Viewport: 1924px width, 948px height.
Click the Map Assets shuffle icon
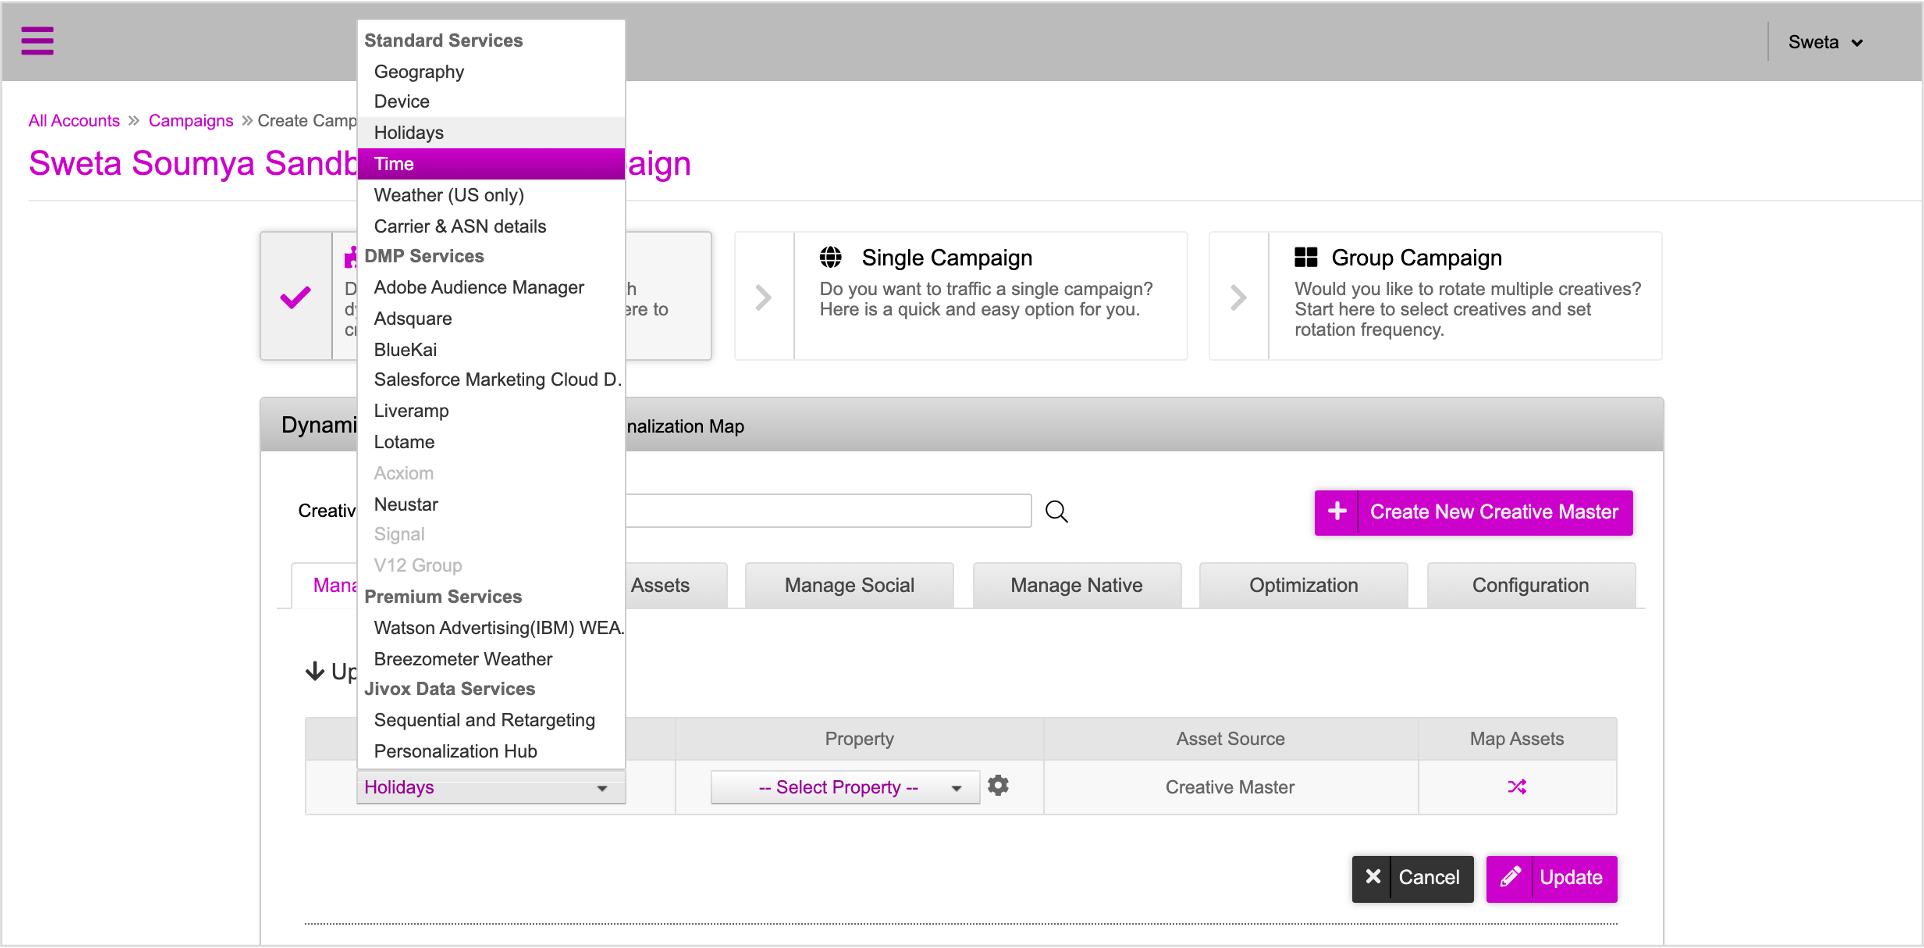click(x=1516, y=787)
